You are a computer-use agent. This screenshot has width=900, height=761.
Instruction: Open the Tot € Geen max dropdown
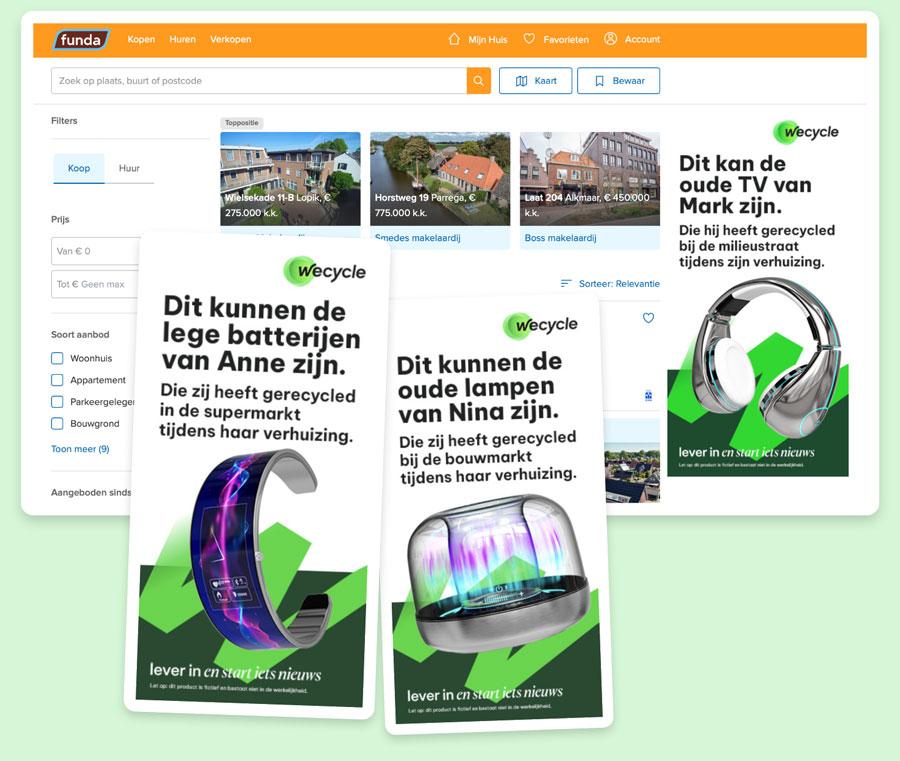95,284
